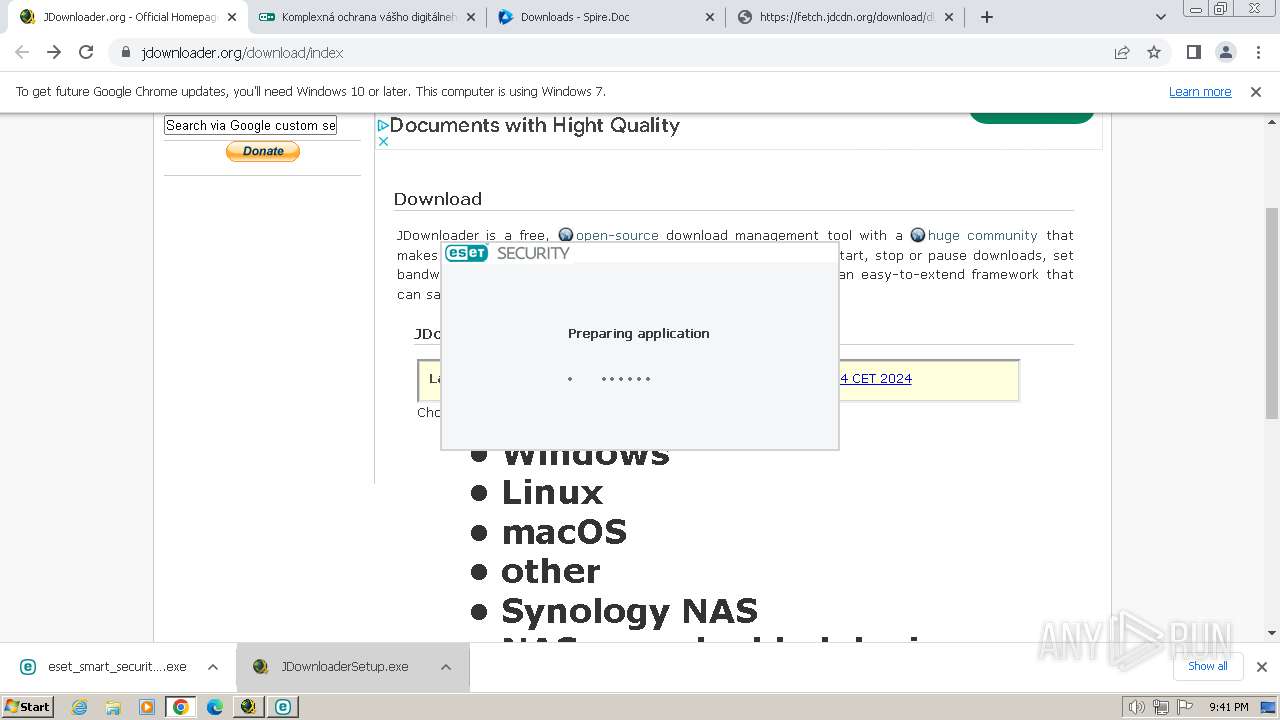Open the Chrome profile avatar menu
This screenshot has height=720, width=1280.
tap(1225, 52)
